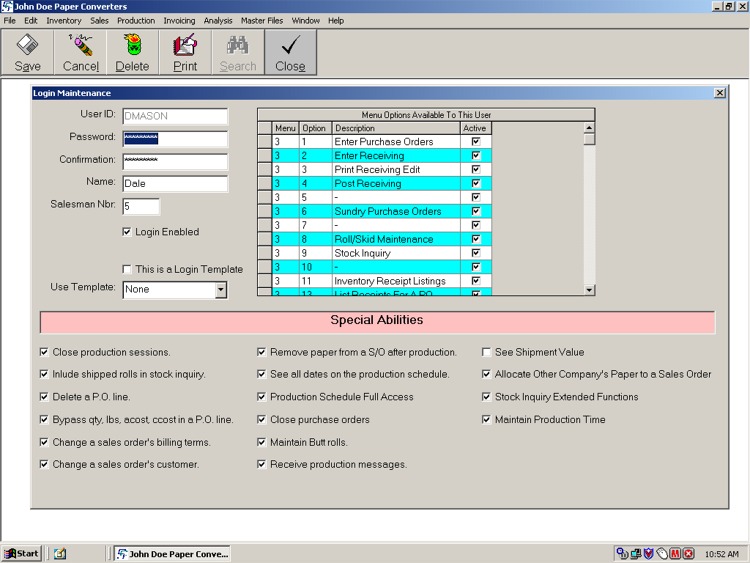Click the menu options scrollbar thumb
The image size is (750, 563).
589,139
